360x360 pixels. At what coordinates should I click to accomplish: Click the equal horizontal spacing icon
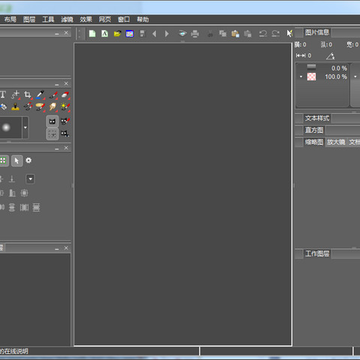pyautogui.click(x=24, y=208)
